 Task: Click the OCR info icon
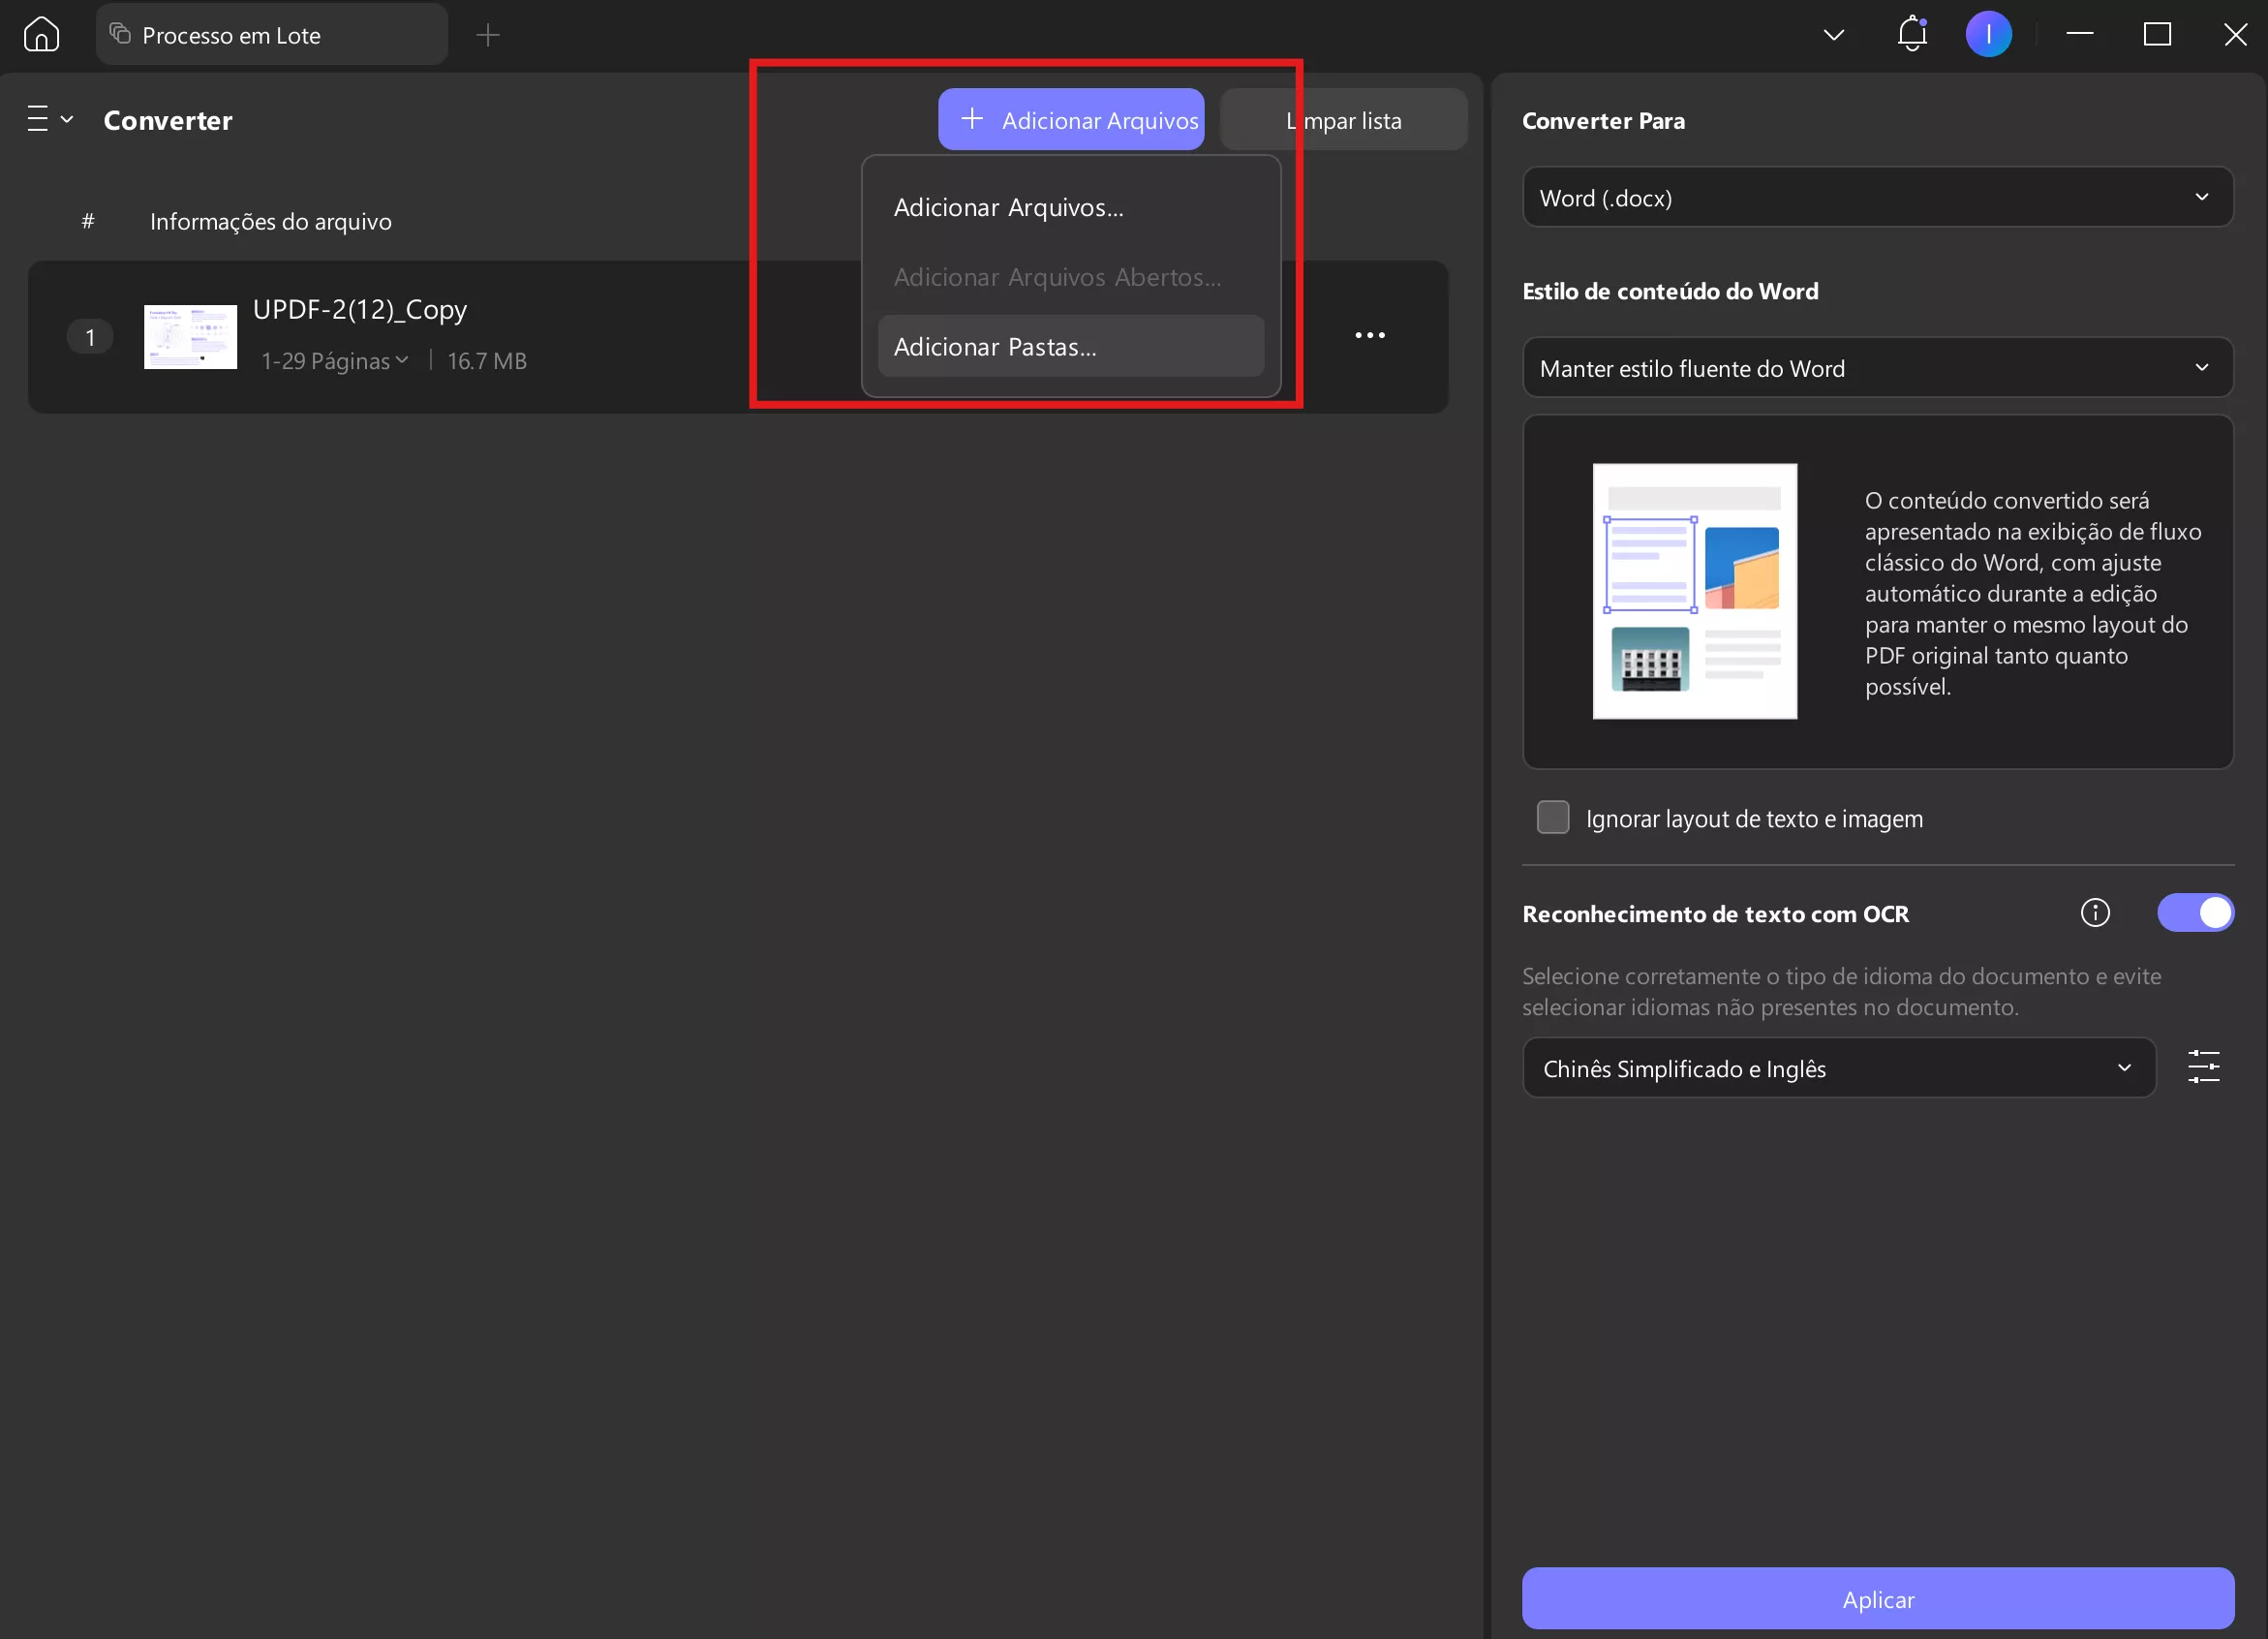coord(2095,912)
